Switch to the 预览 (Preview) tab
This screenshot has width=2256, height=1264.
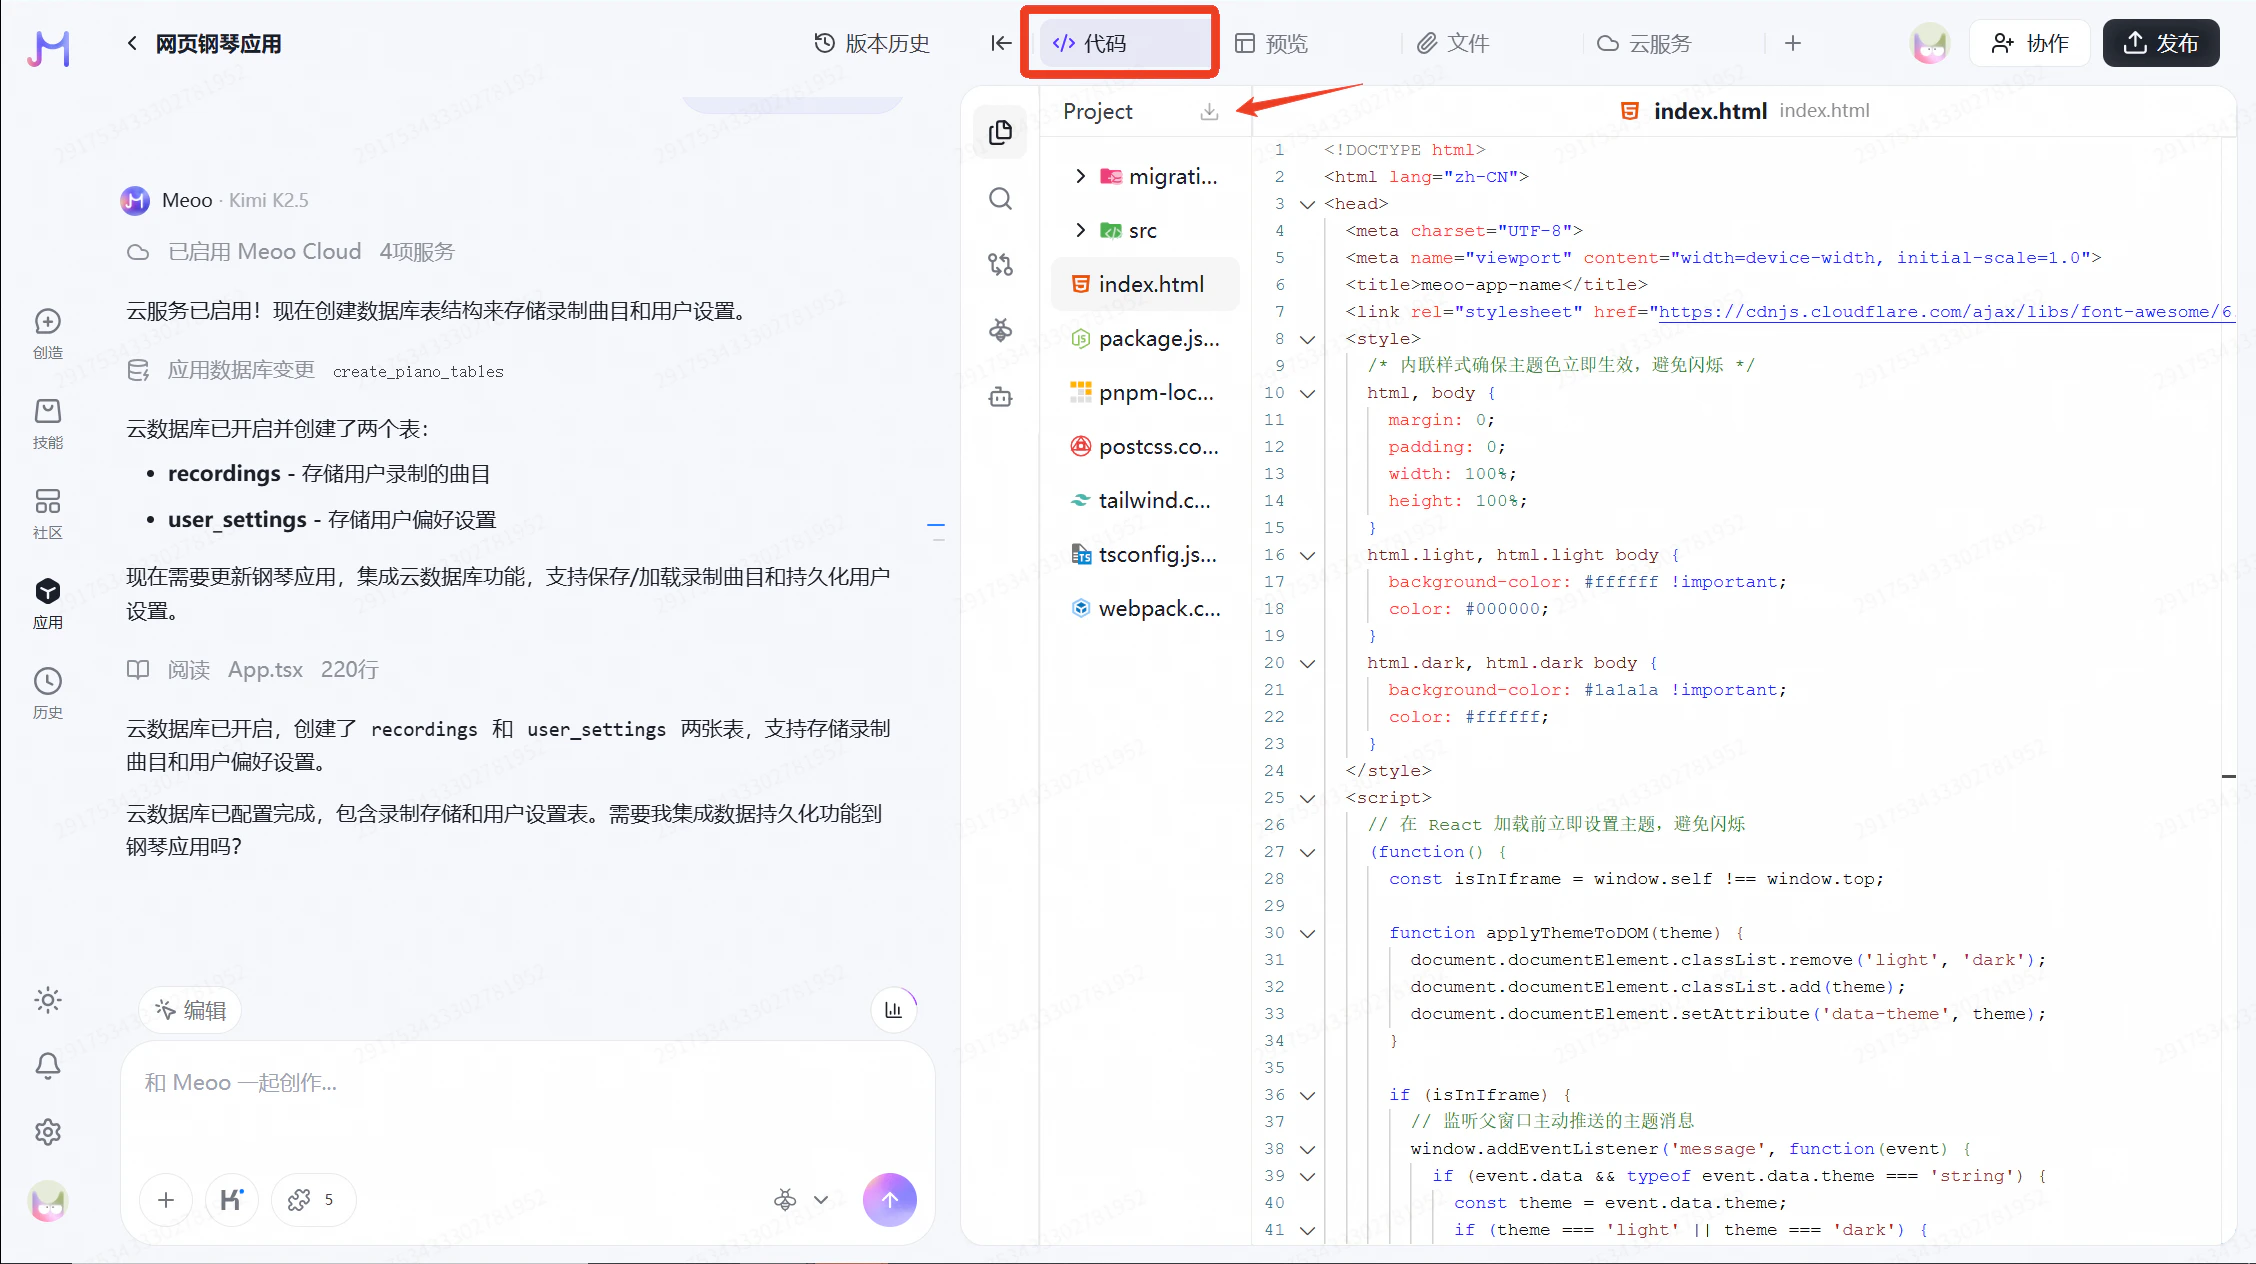[x=1272, y=43]
